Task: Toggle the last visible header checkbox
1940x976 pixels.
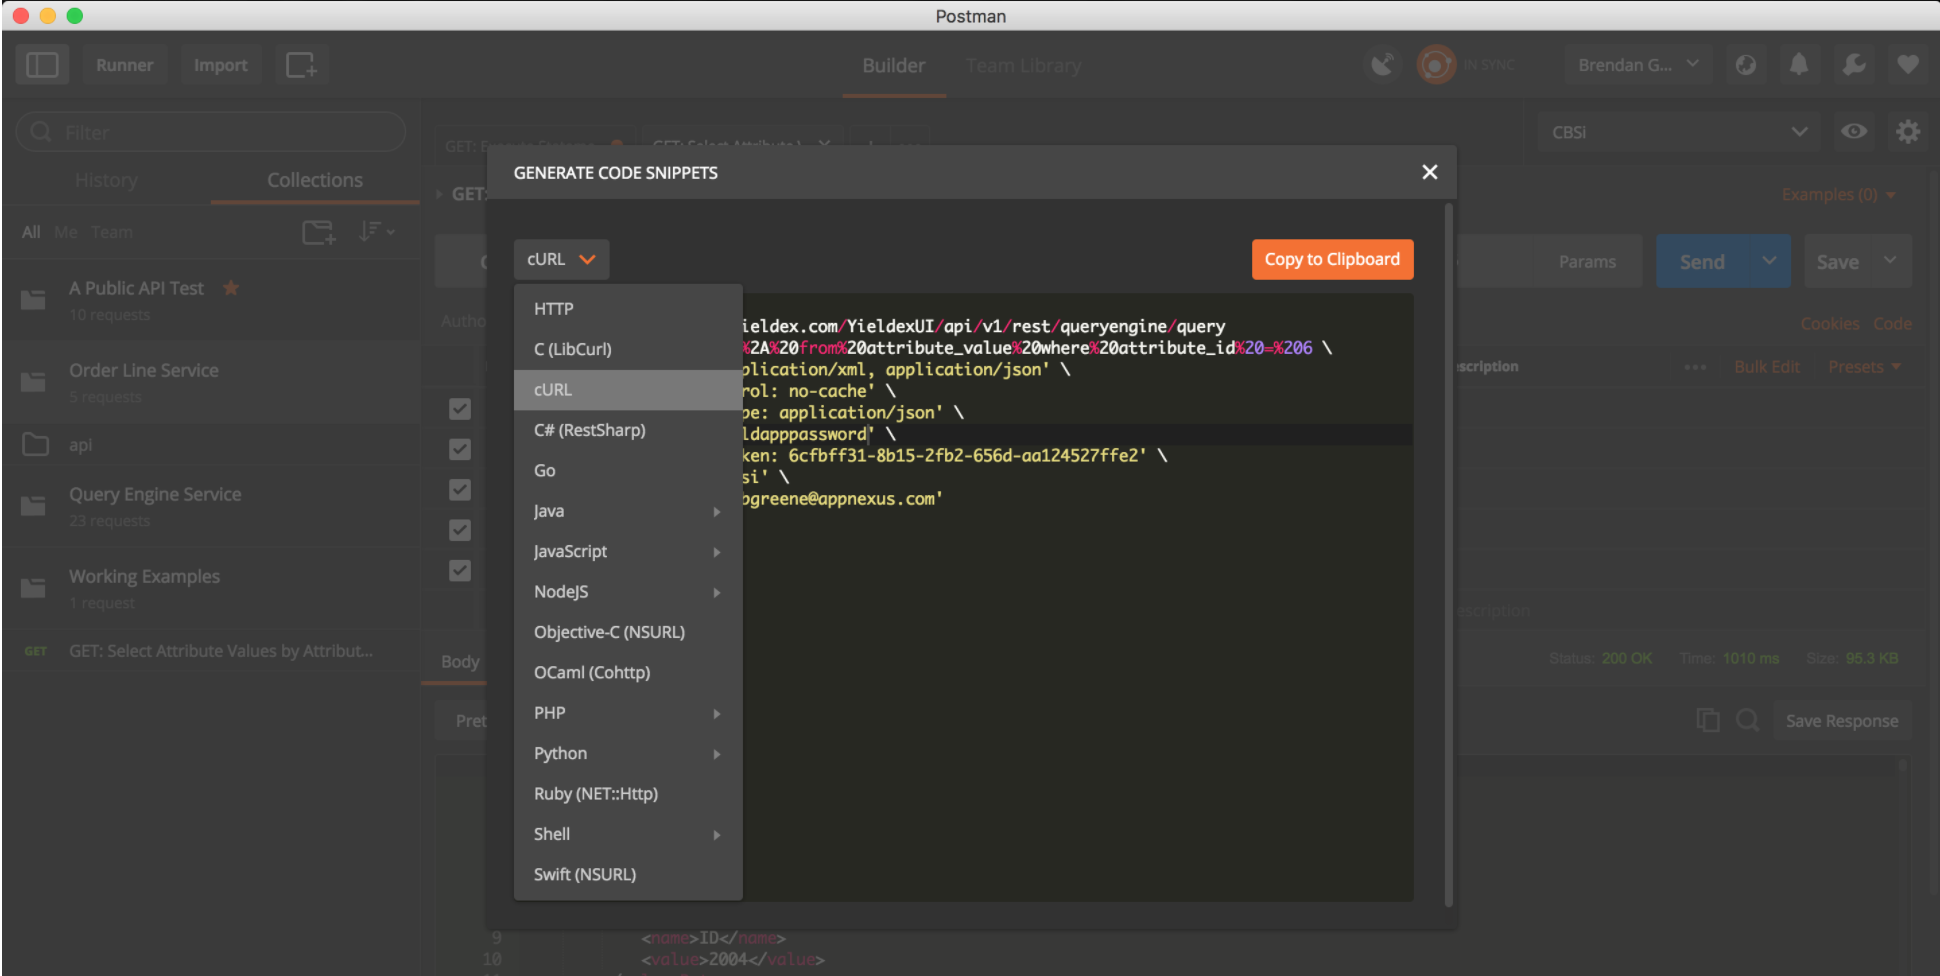Action: tap(459, 570)
